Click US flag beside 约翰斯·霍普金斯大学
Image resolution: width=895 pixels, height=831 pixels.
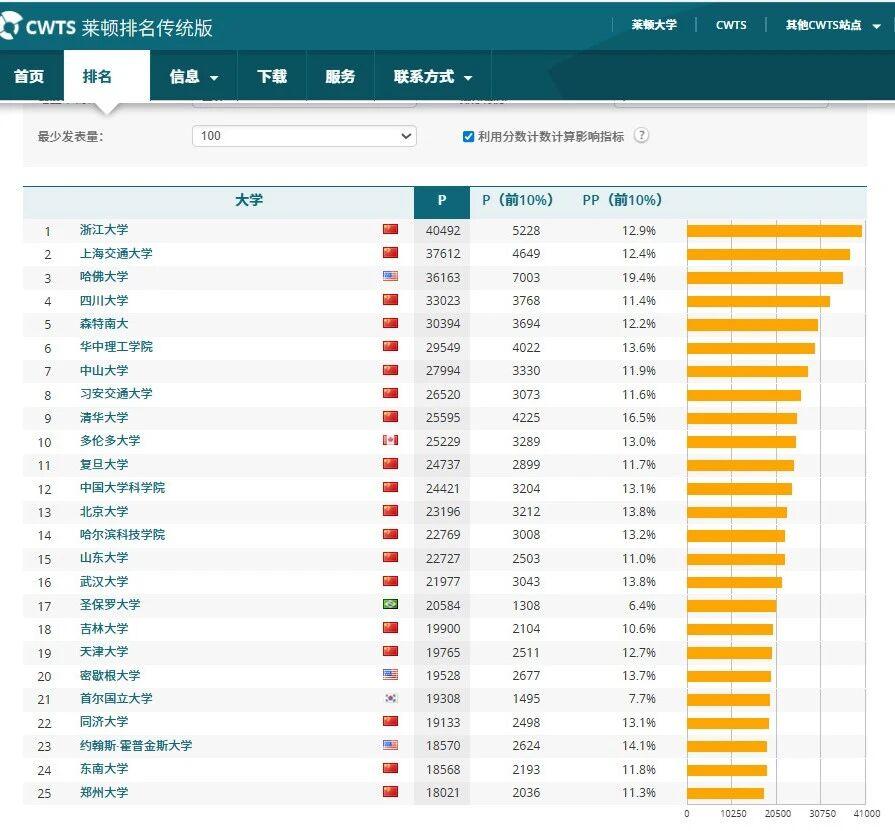pos(391,746)
